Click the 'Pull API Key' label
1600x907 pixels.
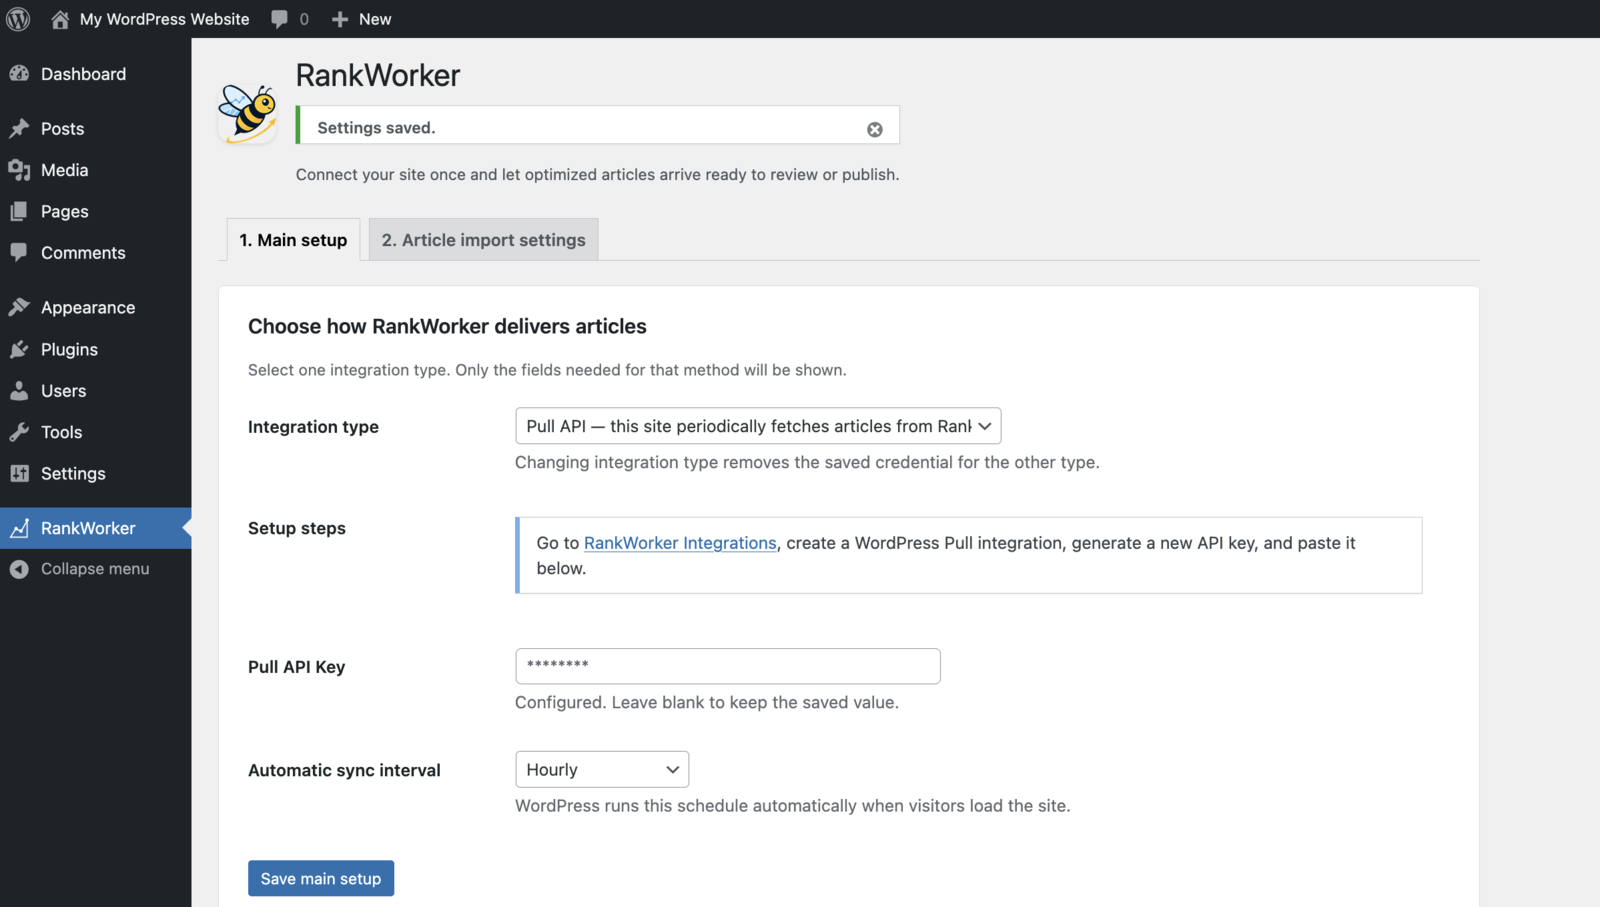tap(296, 667)
